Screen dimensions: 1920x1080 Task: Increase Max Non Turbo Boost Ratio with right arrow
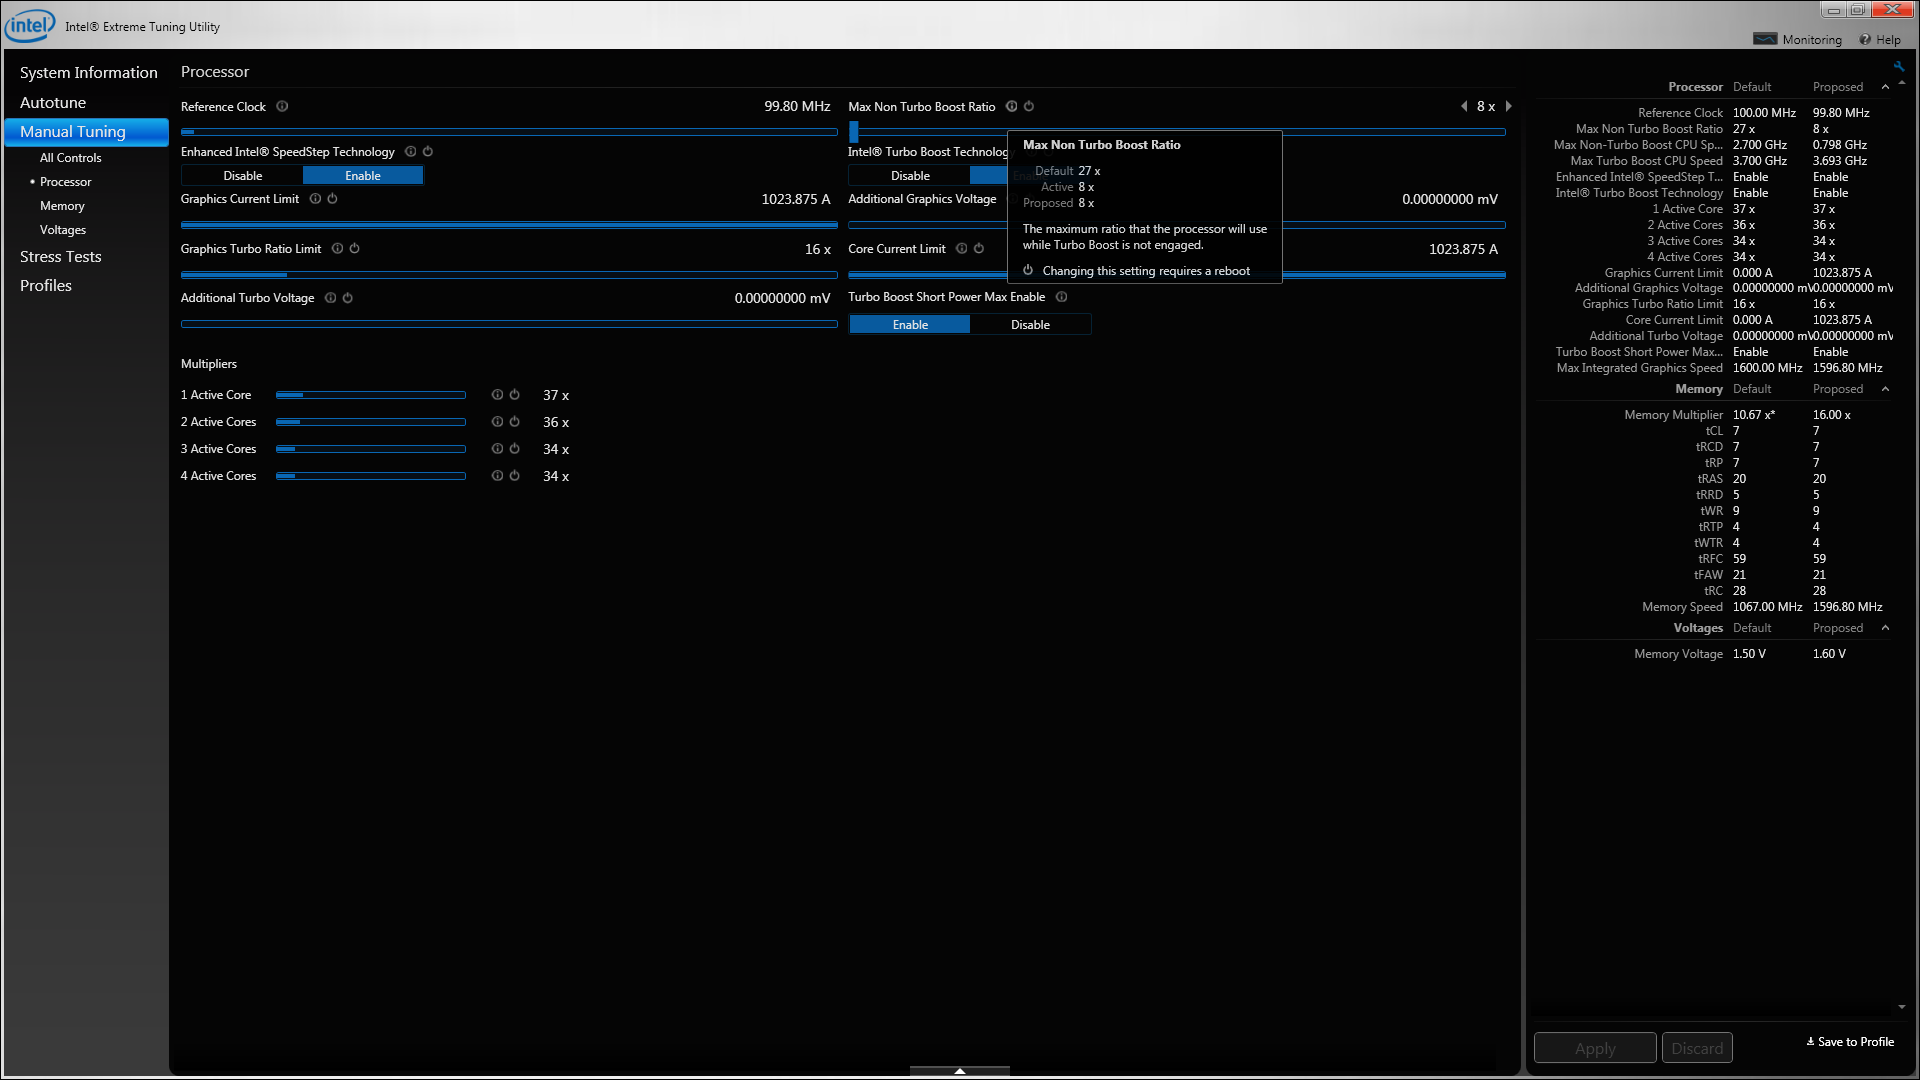point(1508,107)
